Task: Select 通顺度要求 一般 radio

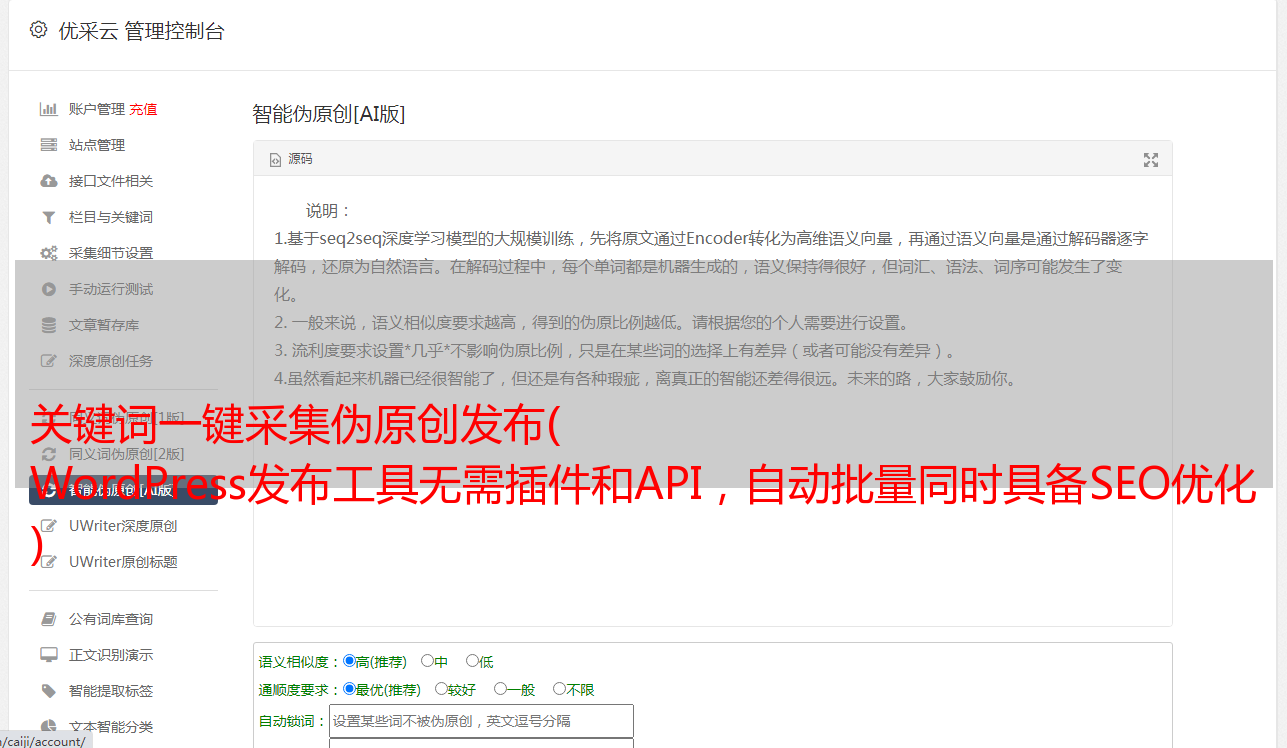Action: tap(500, 689)
